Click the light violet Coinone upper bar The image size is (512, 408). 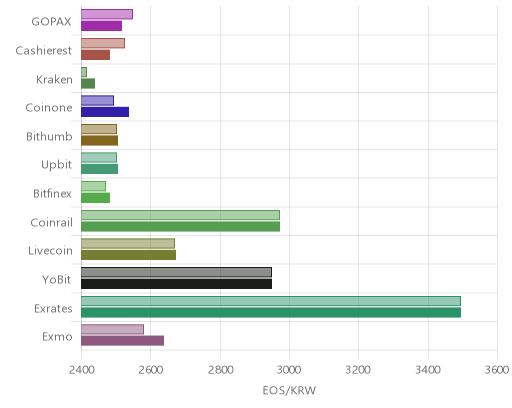tap(97, 100)
